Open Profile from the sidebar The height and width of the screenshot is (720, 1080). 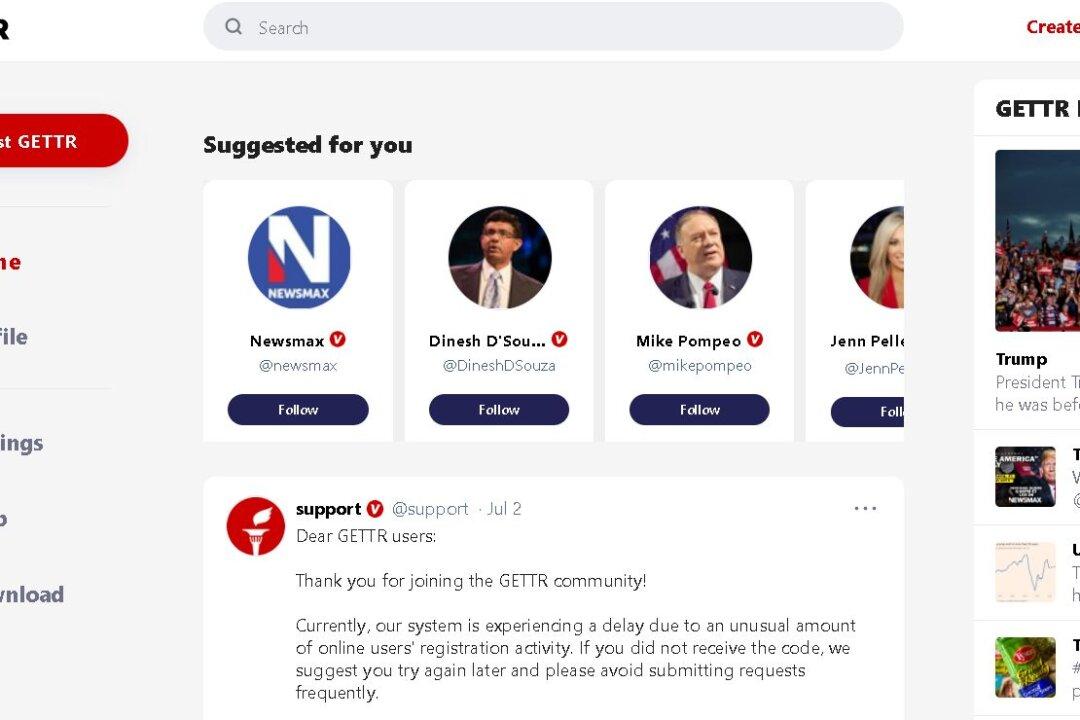click(12, 337)
